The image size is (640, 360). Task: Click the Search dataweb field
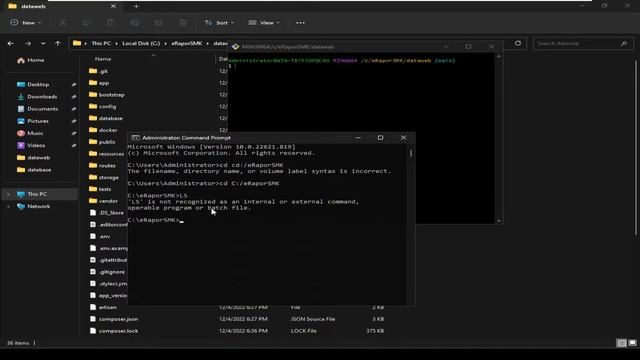(583, 43)
